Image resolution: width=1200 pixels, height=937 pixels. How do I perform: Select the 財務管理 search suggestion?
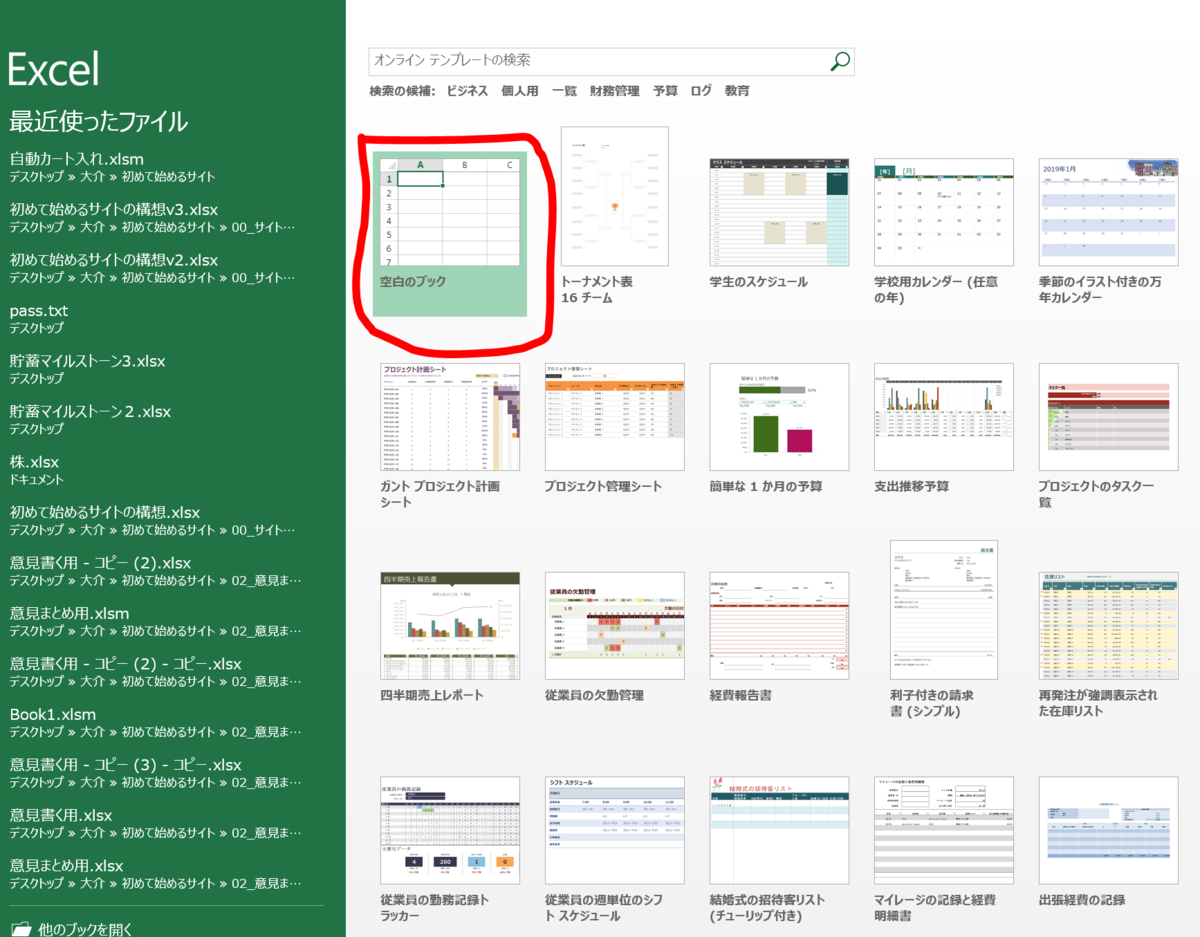(x=614, y=91)
